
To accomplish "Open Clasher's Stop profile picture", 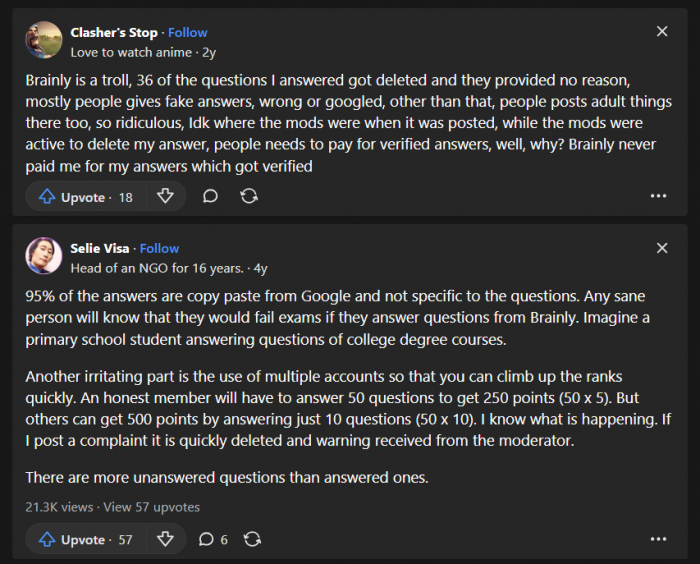I will 44,41.
